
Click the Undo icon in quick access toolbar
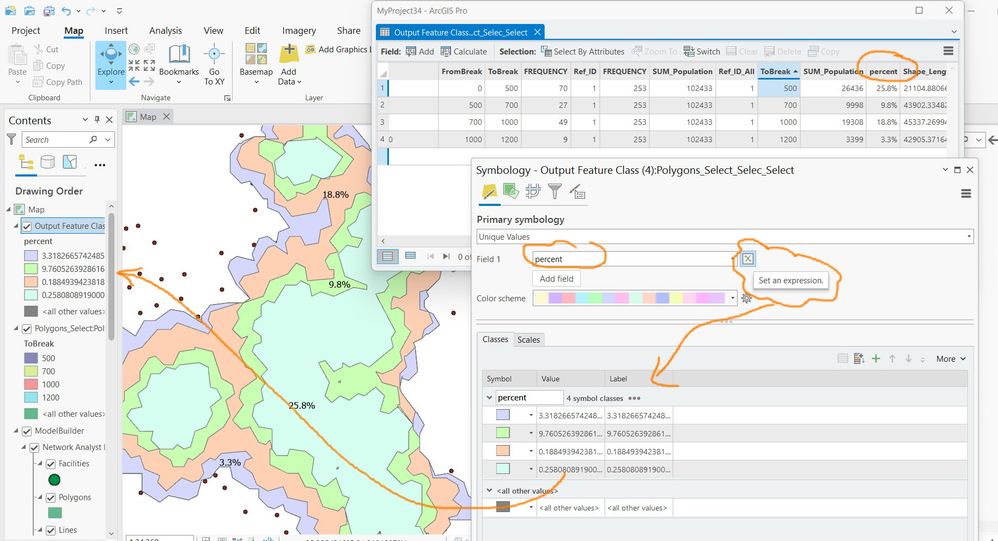66,11
